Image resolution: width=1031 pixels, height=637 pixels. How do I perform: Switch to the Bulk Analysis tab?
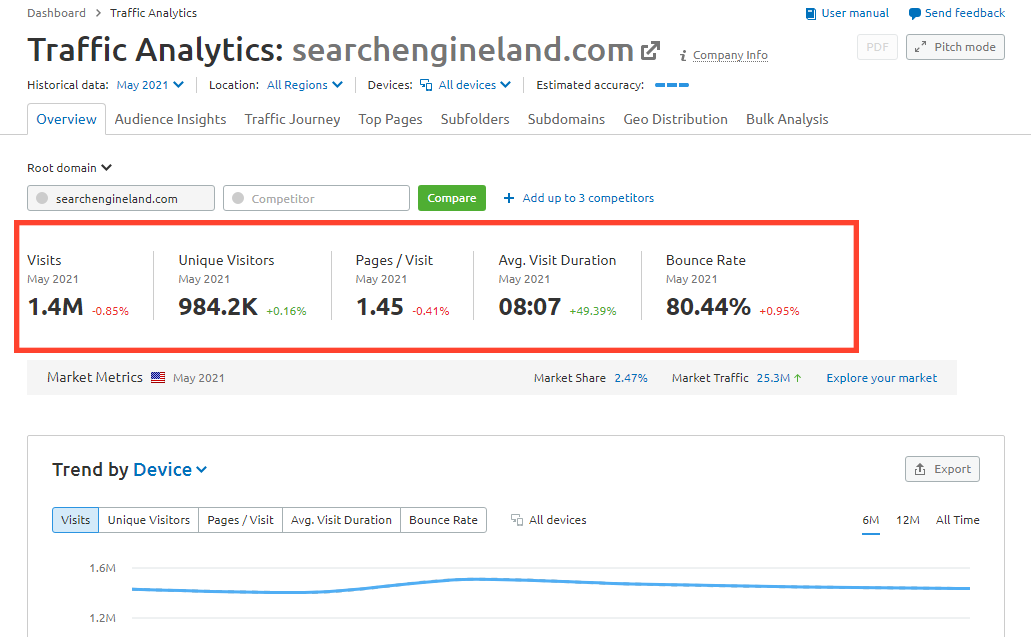point(787,119)
